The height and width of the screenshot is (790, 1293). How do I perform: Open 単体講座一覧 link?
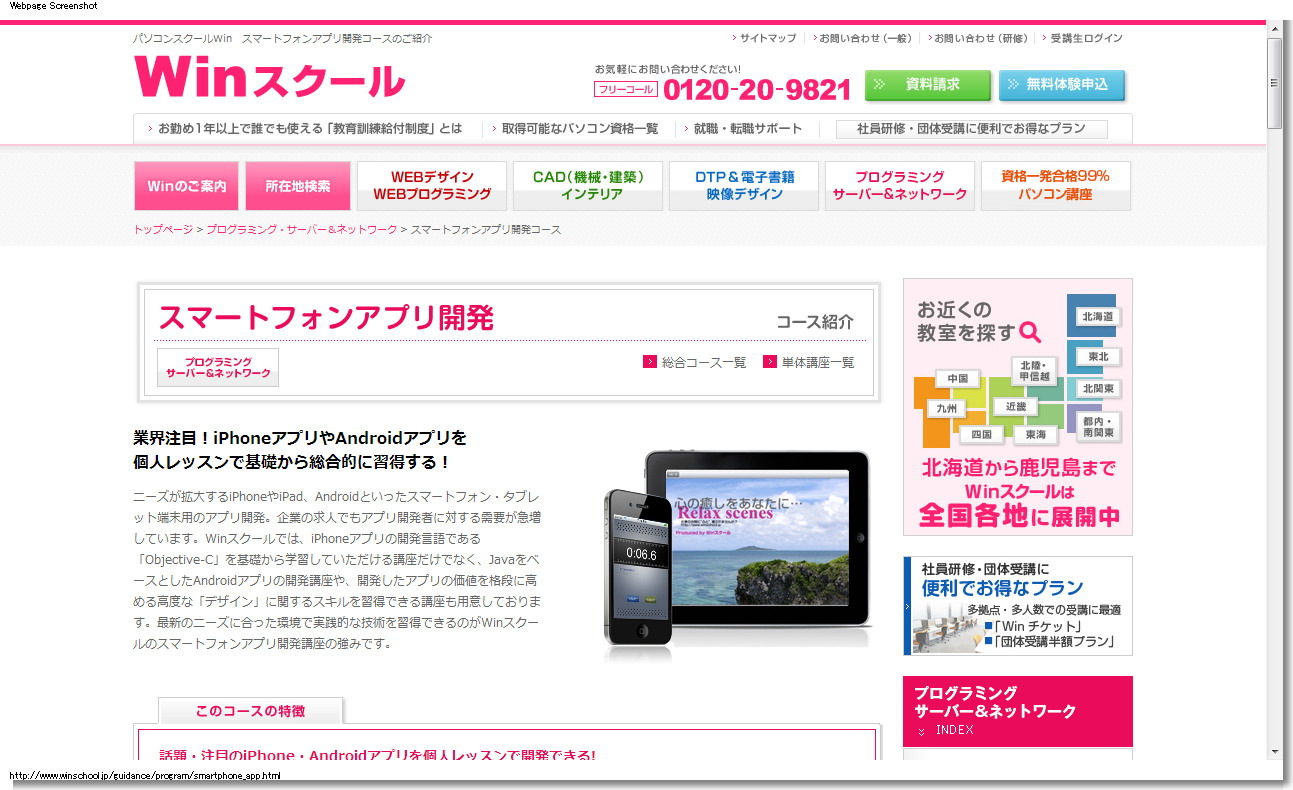coord(818,363)
